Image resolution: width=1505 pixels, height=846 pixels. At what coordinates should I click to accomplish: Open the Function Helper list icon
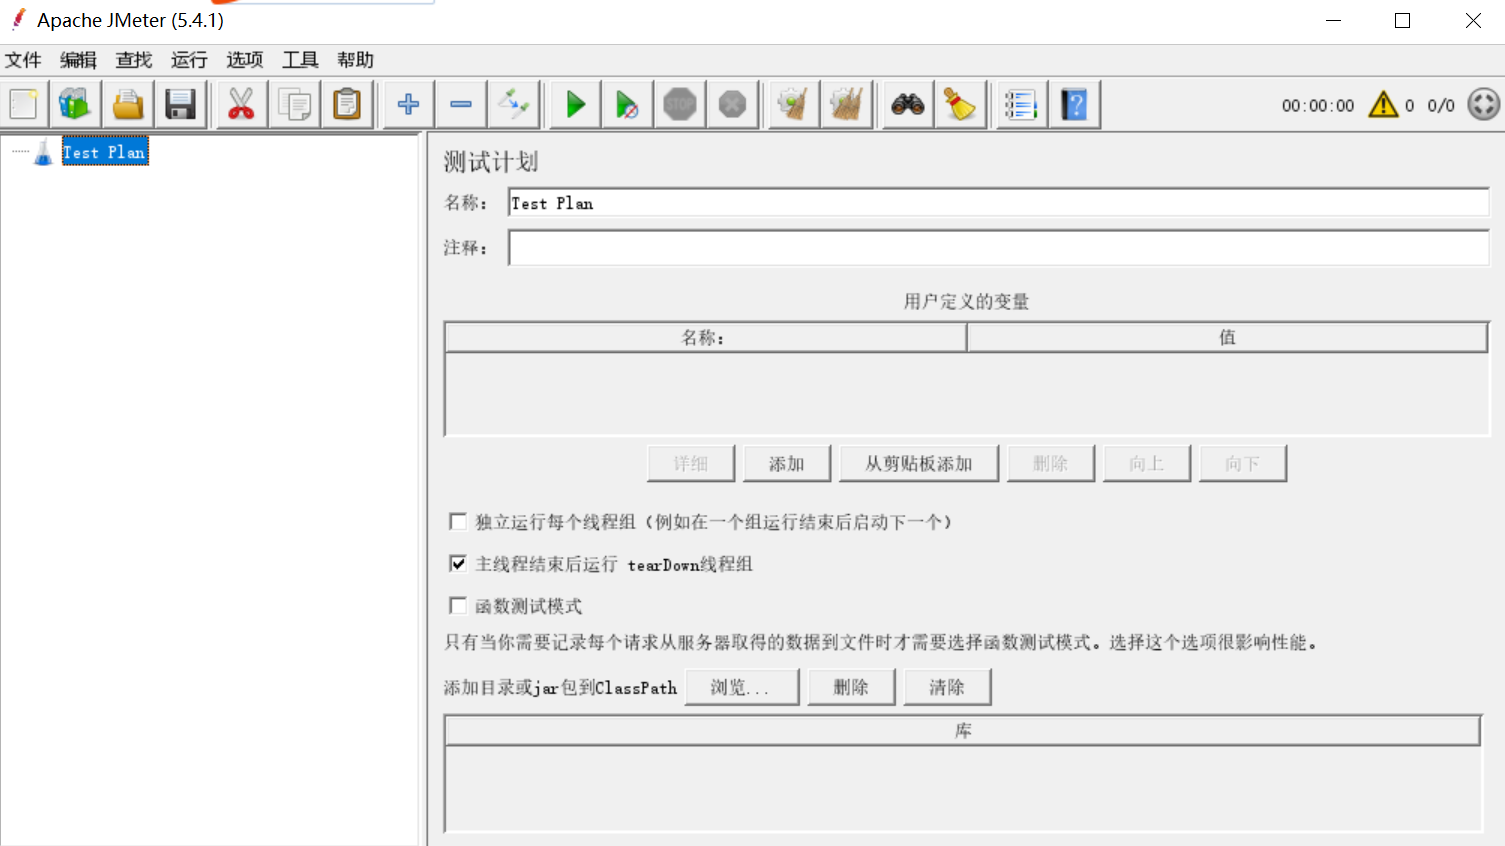1021,104
